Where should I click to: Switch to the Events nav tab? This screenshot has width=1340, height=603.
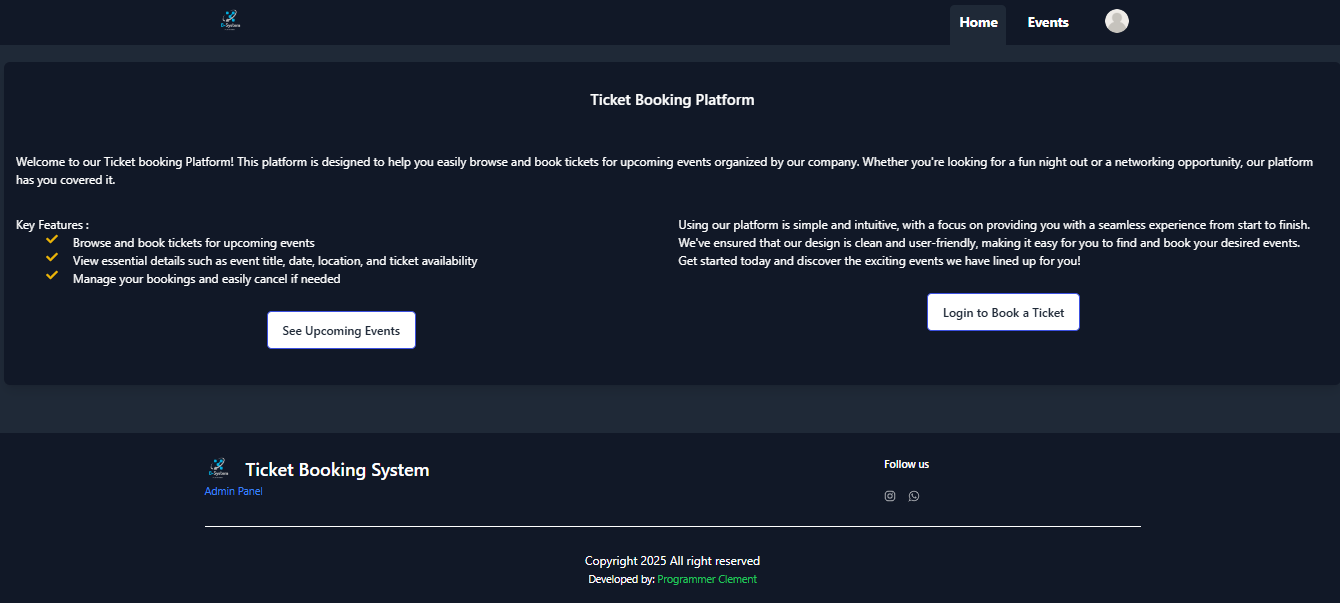click(1048, 23)
